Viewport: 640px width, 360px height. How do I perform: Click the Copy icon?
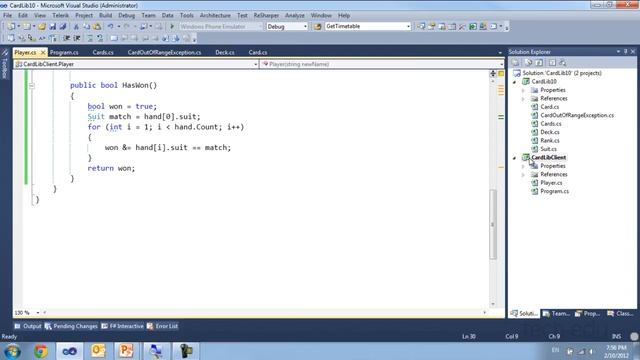(x=87, y=27)
